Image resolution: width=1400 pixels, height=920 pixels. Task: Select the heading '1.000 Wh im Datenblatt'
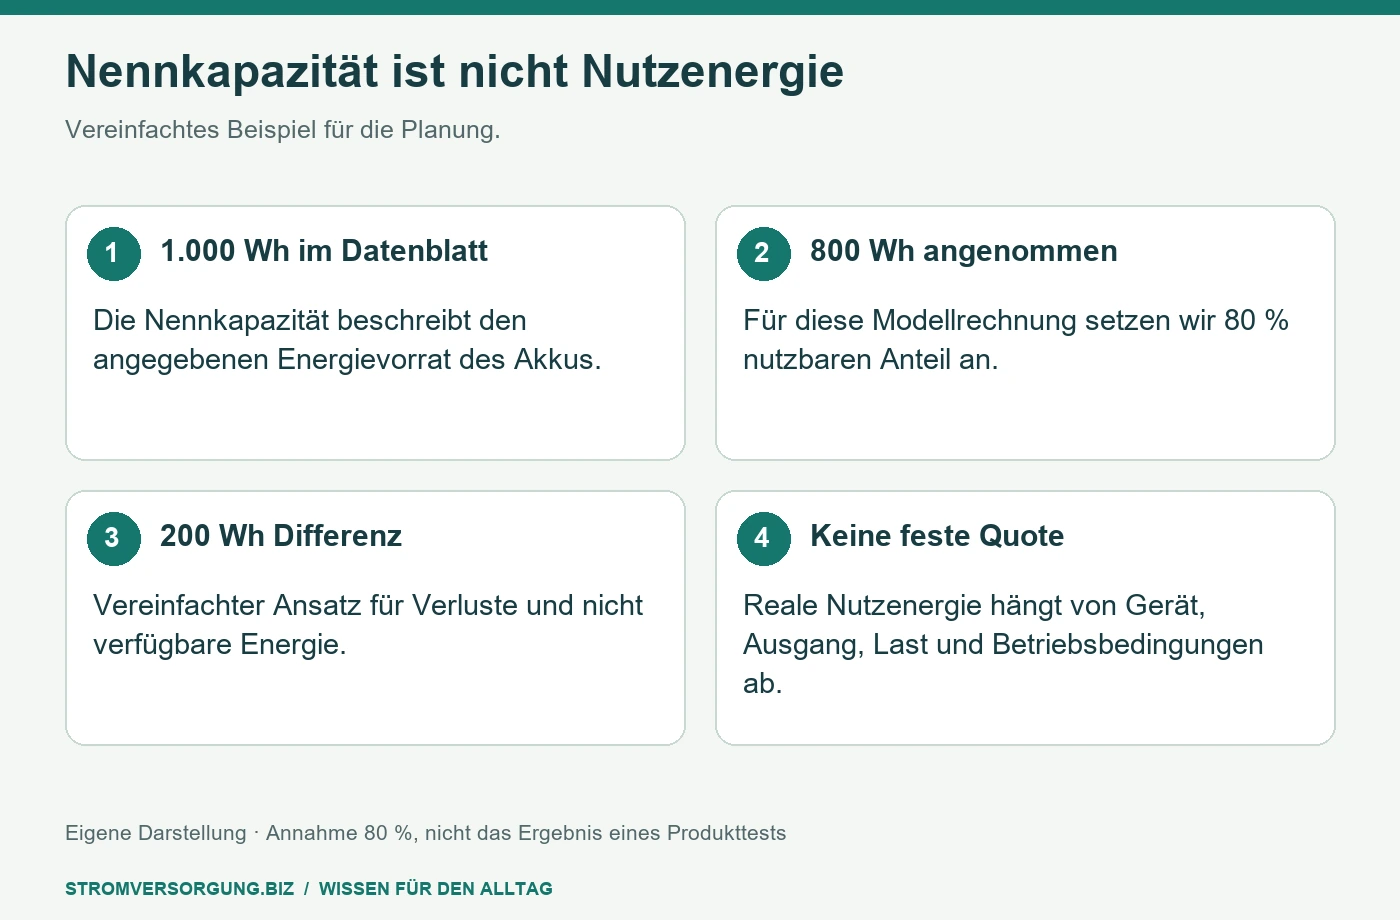[324, 251]
